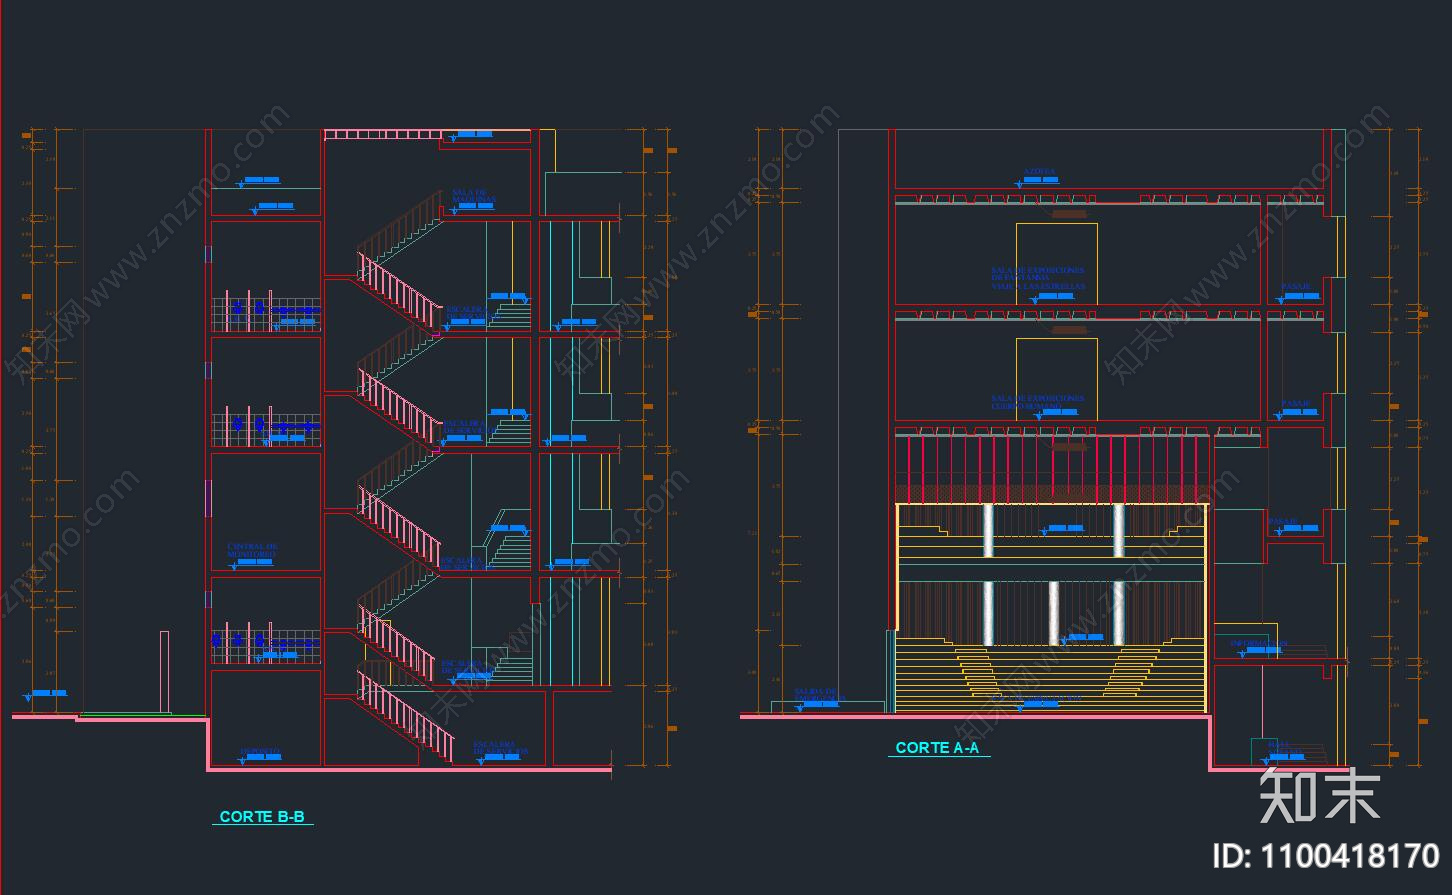
Task: Select the INFORMACION label near entrance
Action: pyautogui.click(x=1258, y=644)
